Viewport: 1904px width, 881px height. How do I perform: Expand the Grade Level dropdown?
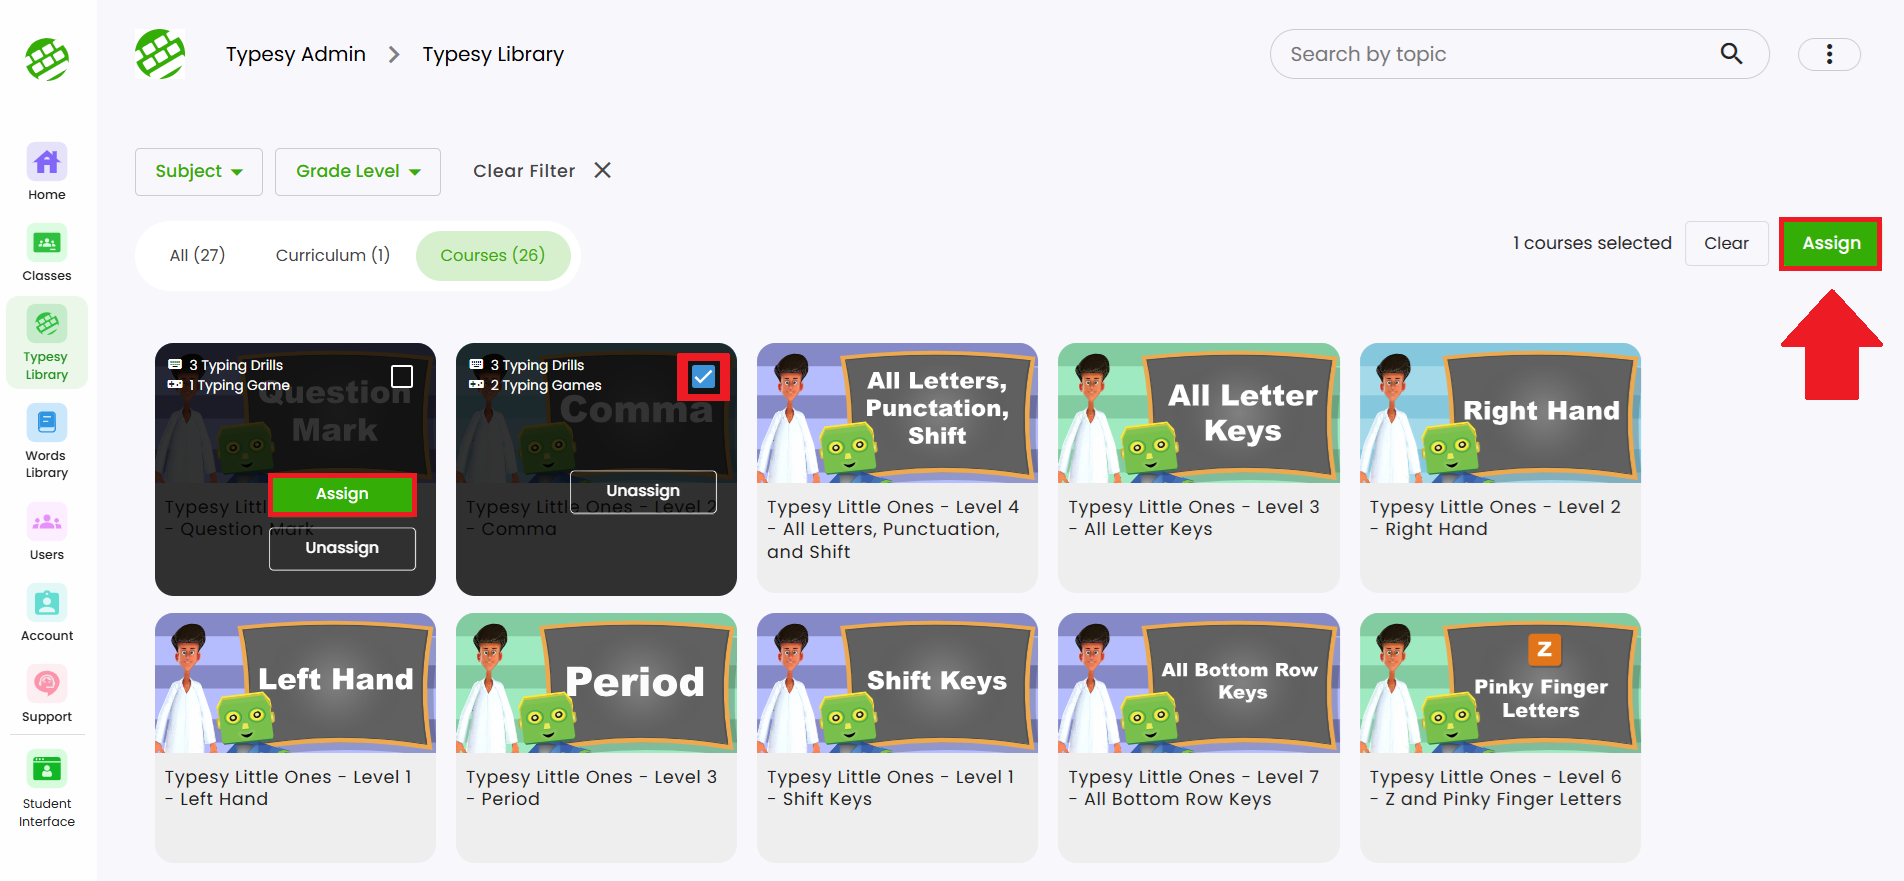(357, 171)
